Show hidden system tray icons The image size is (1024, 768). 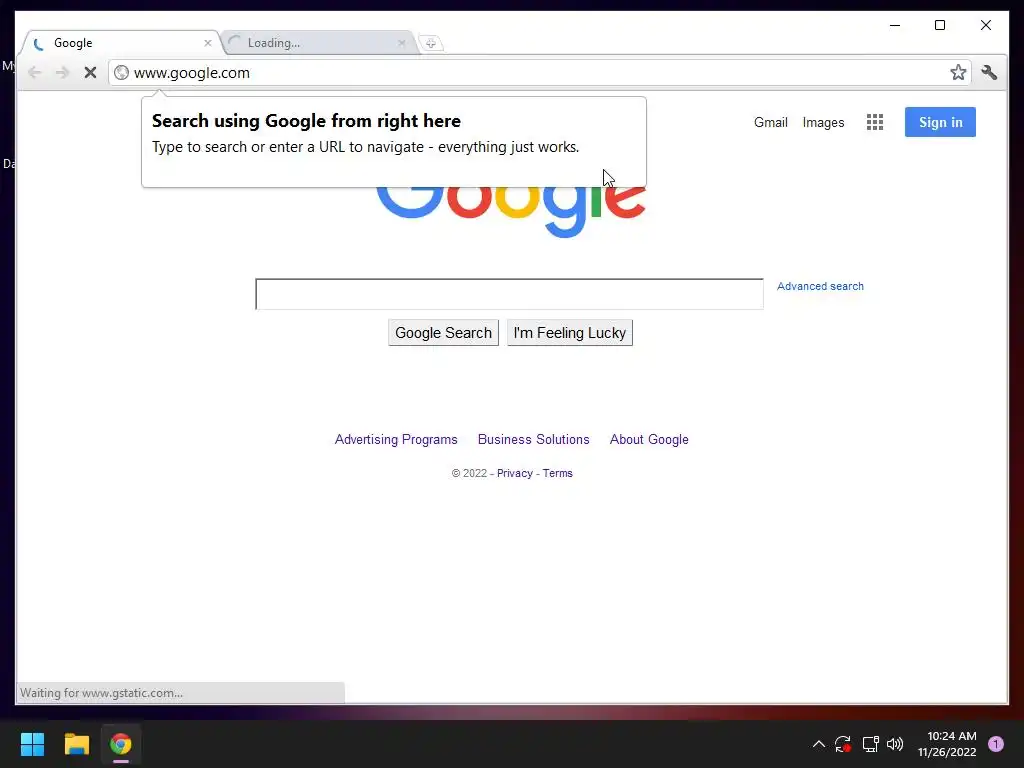[x=818, y=744]
